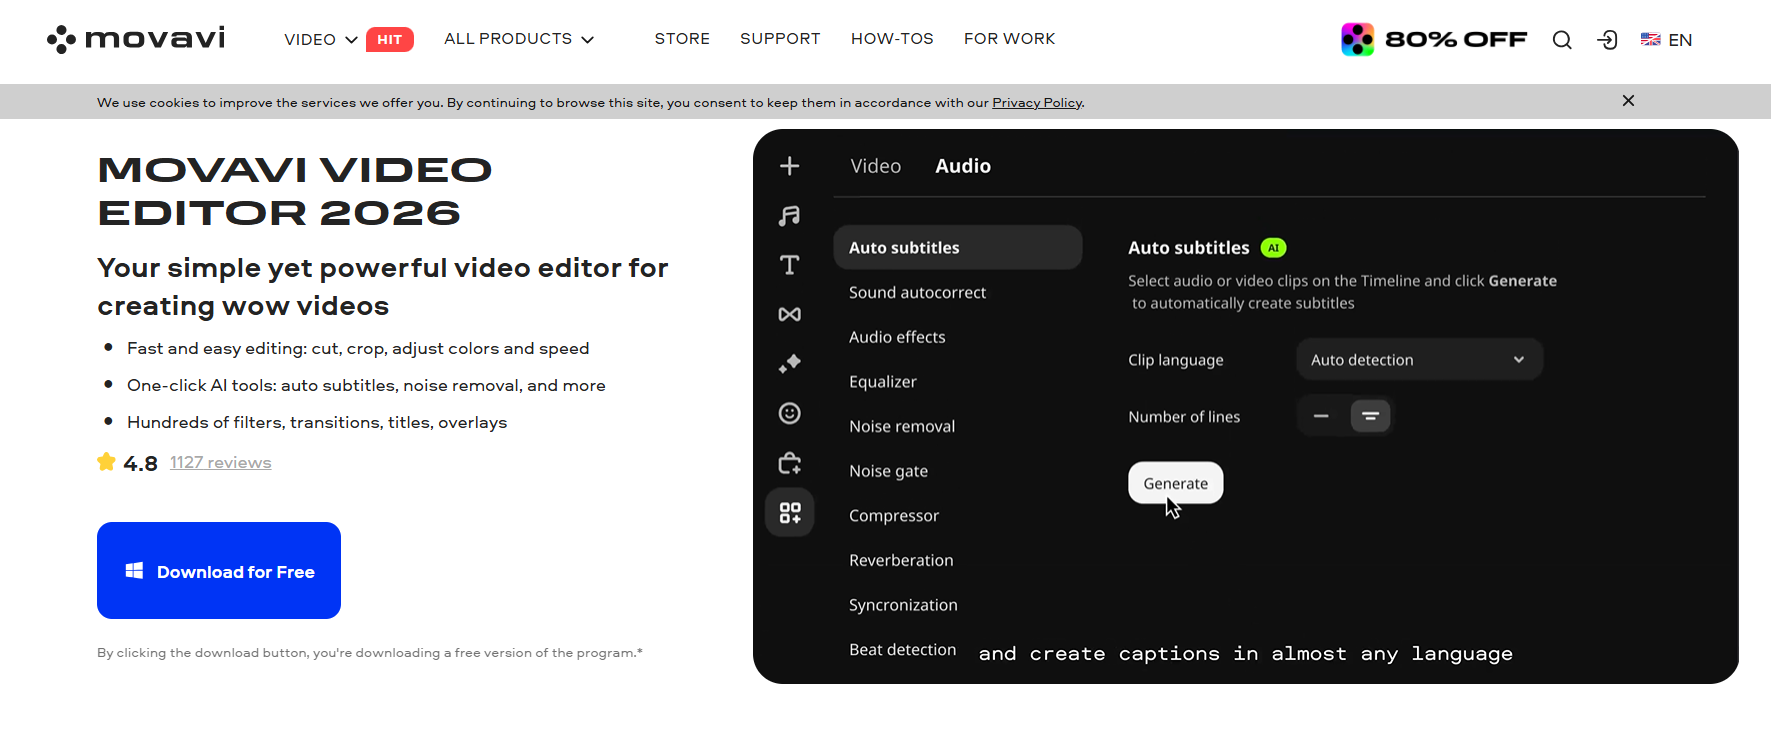Click the 80% OFF offer text
This screenshot has width=1771, height=738.
tap(1456, 39)
